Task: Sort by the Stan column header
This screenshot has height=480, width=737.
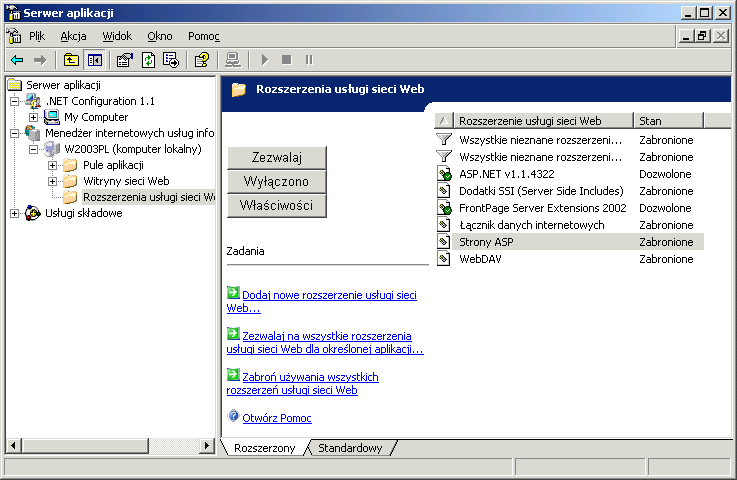Action: coord(668,121)
